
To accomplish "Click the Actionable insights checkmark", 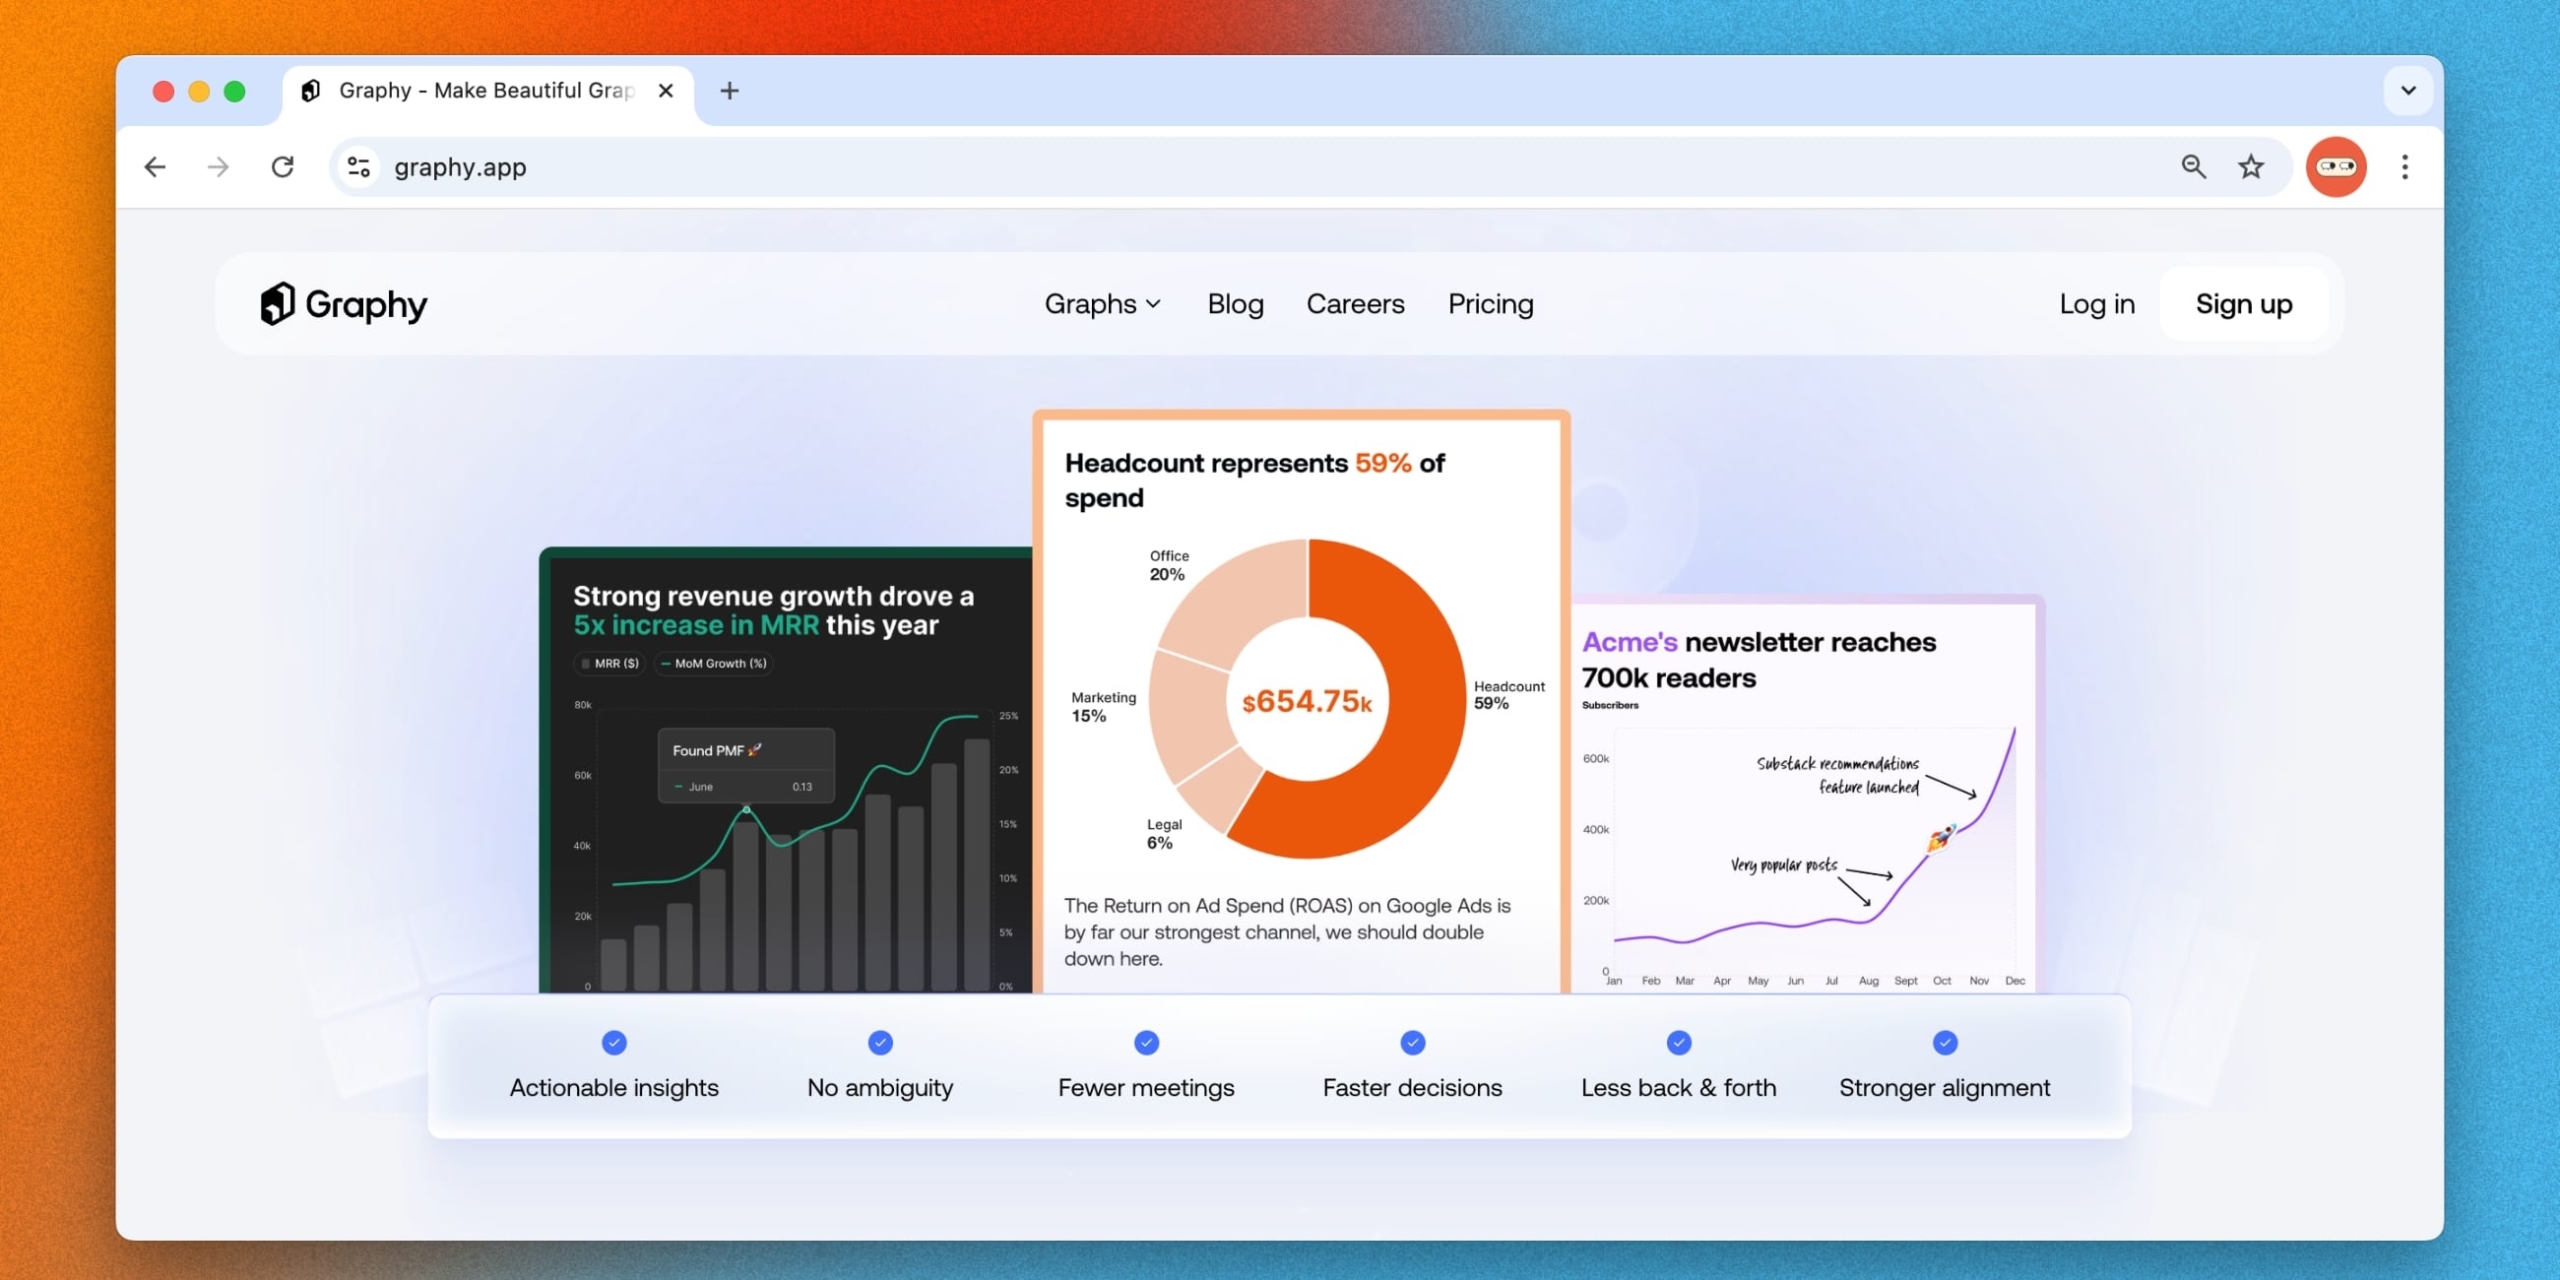I will (614, 1043).
